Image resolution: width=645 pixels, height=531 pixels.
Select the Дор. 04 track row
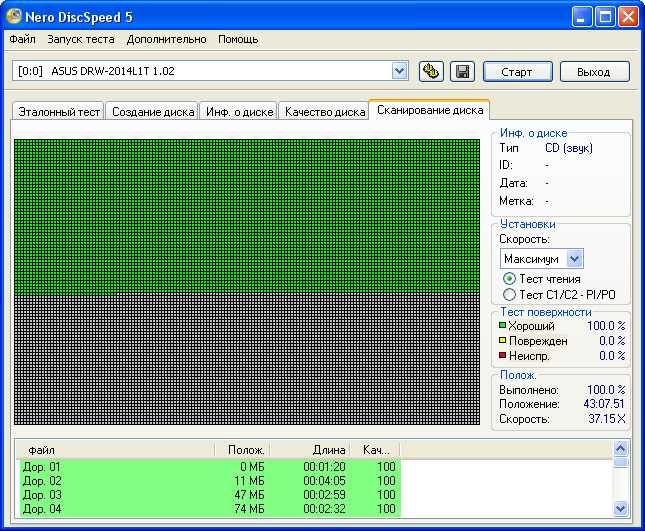pyautogui.click(x=210, y=509)
